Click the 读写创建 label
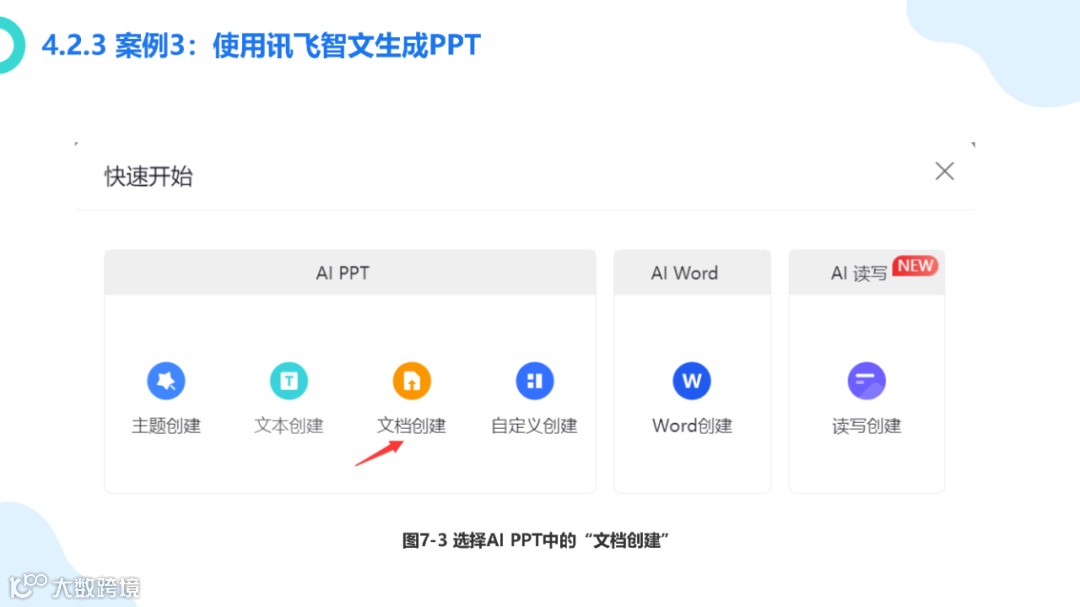This screenshot has height=607, width=1080. click(866, 426)
